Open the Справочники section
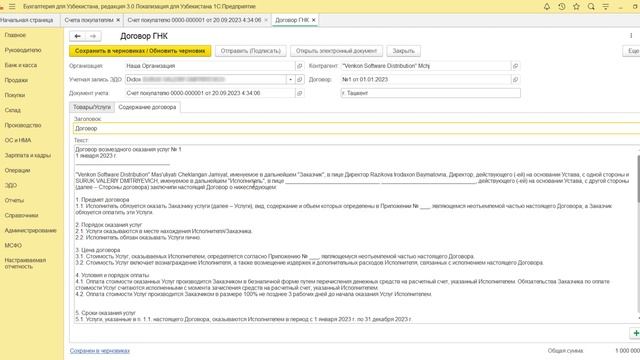640x360 pixels. coord(22,216)
